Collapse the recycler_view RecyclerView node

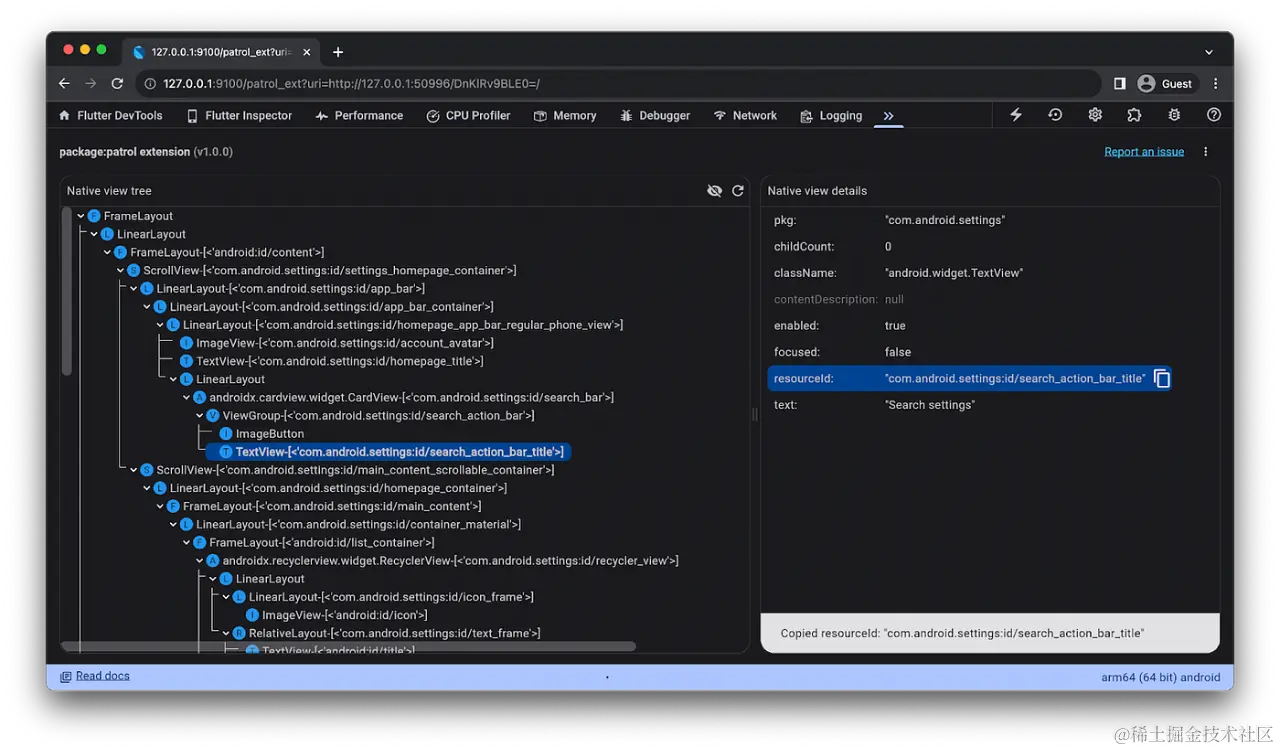pyautogui.click(x=199, y=561)
